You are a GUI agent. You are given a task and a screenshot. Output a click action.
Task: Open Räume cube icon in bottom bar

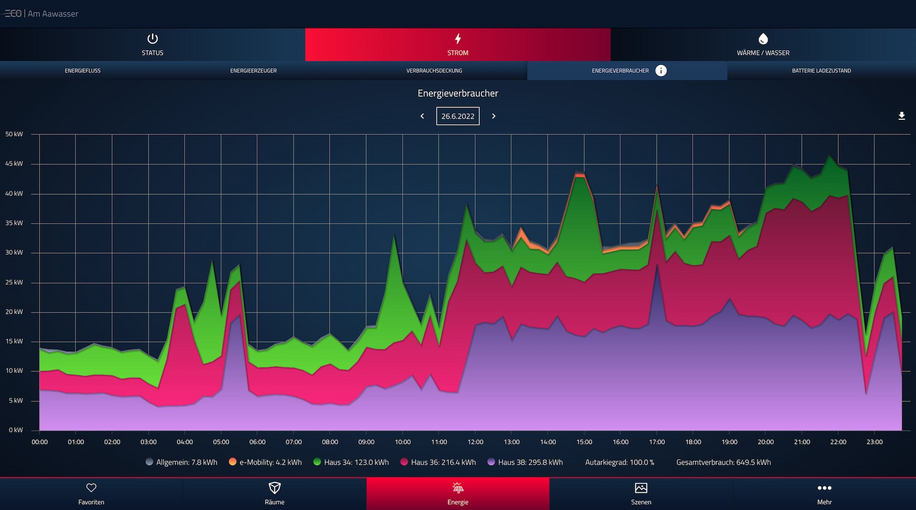pos(274,488)
